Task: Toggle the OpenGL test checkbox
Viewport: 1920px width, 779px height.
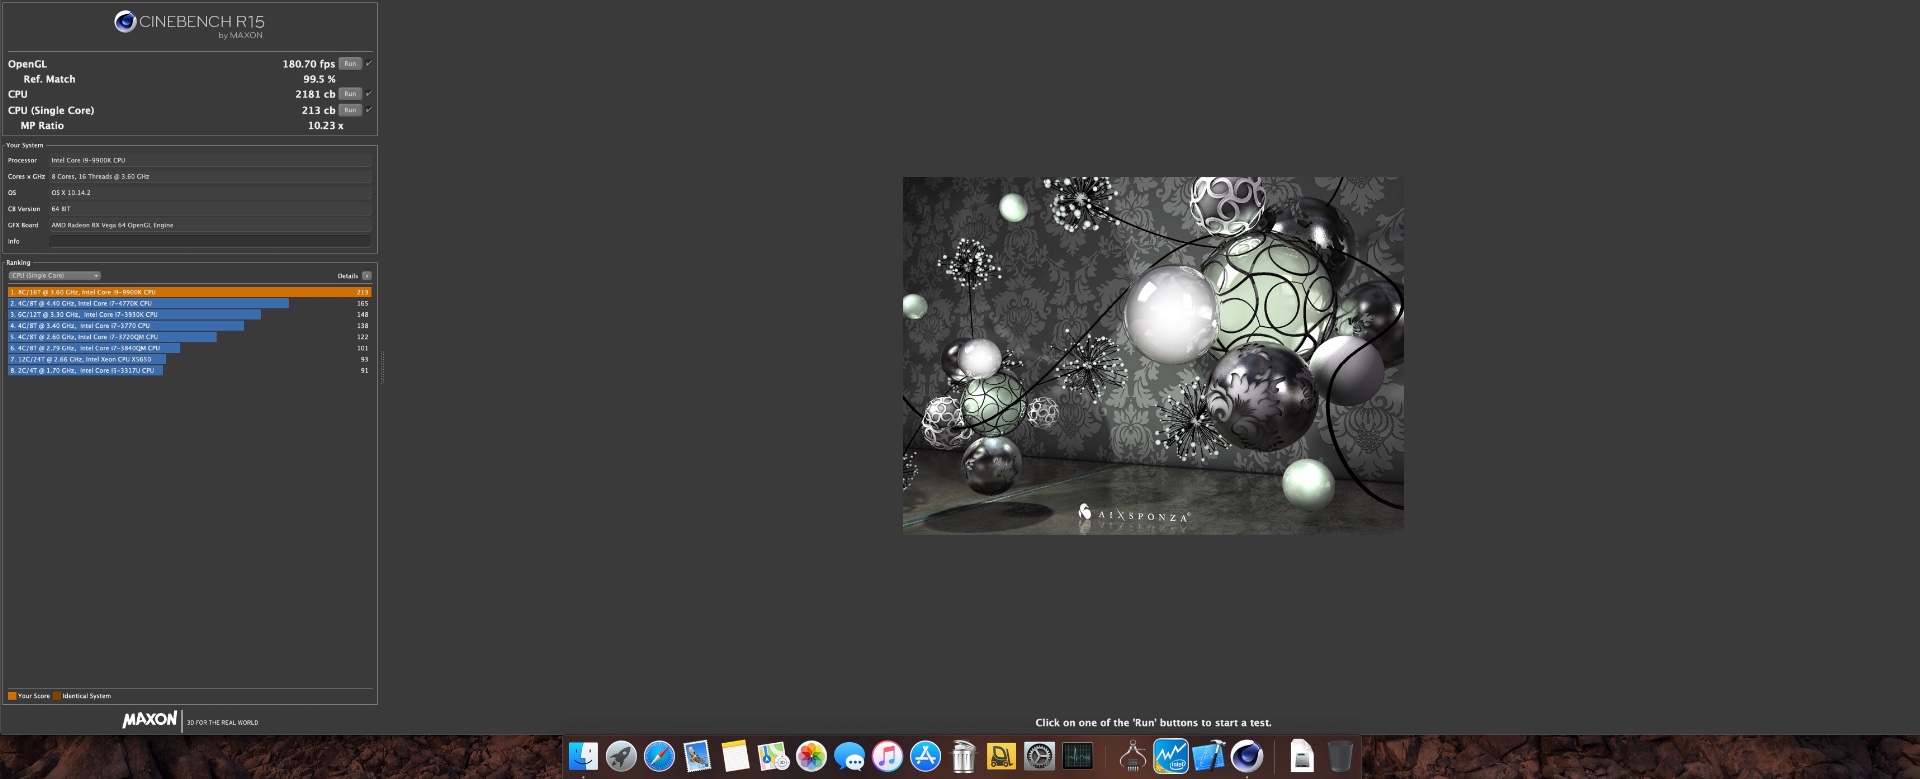Action: [369, 63]
